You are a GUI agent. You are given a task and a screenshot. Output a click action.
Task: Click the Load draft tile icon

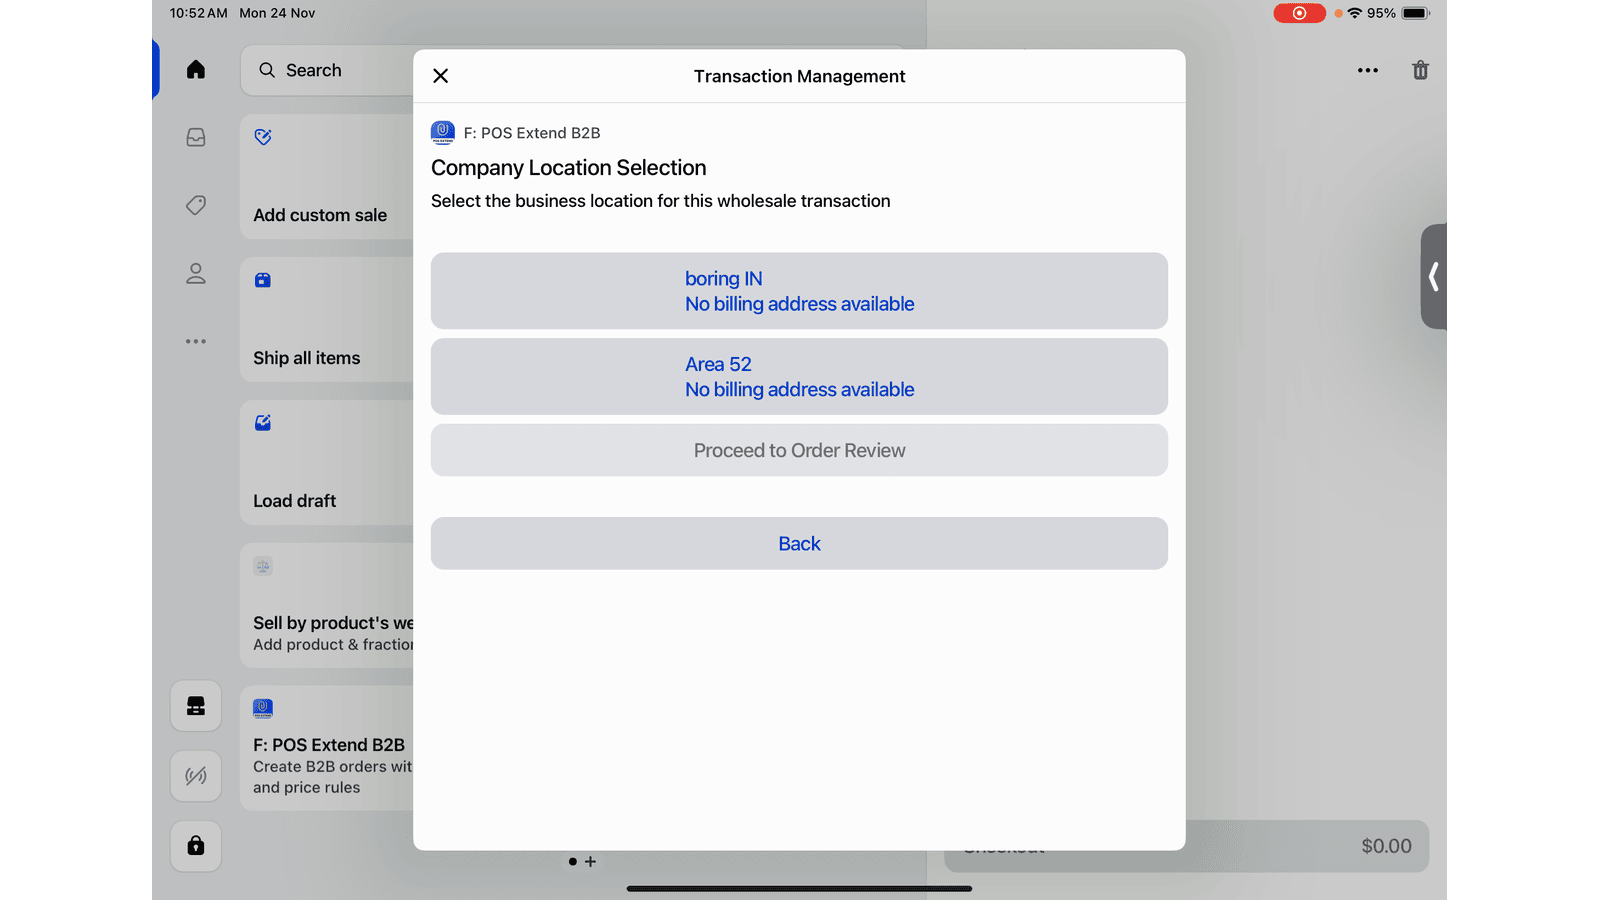click(263, 423)
